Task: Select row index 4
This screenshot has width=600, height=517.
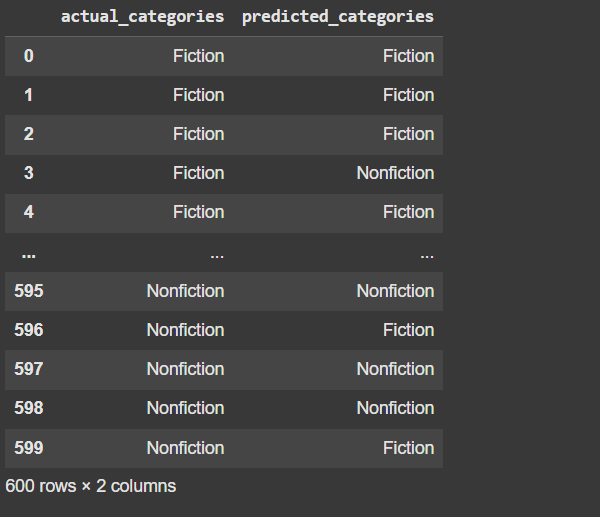Action: [x=28, y=212]
